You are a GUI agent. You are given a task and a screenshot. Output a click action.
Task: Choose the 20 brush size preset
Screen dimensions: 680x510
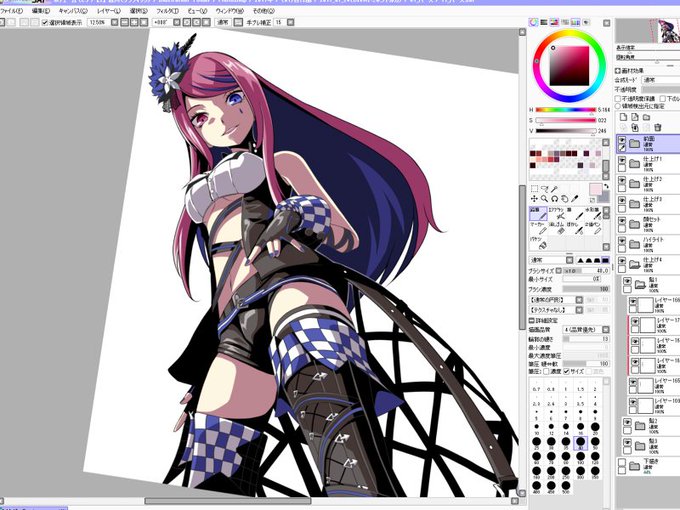pos(595,428)
